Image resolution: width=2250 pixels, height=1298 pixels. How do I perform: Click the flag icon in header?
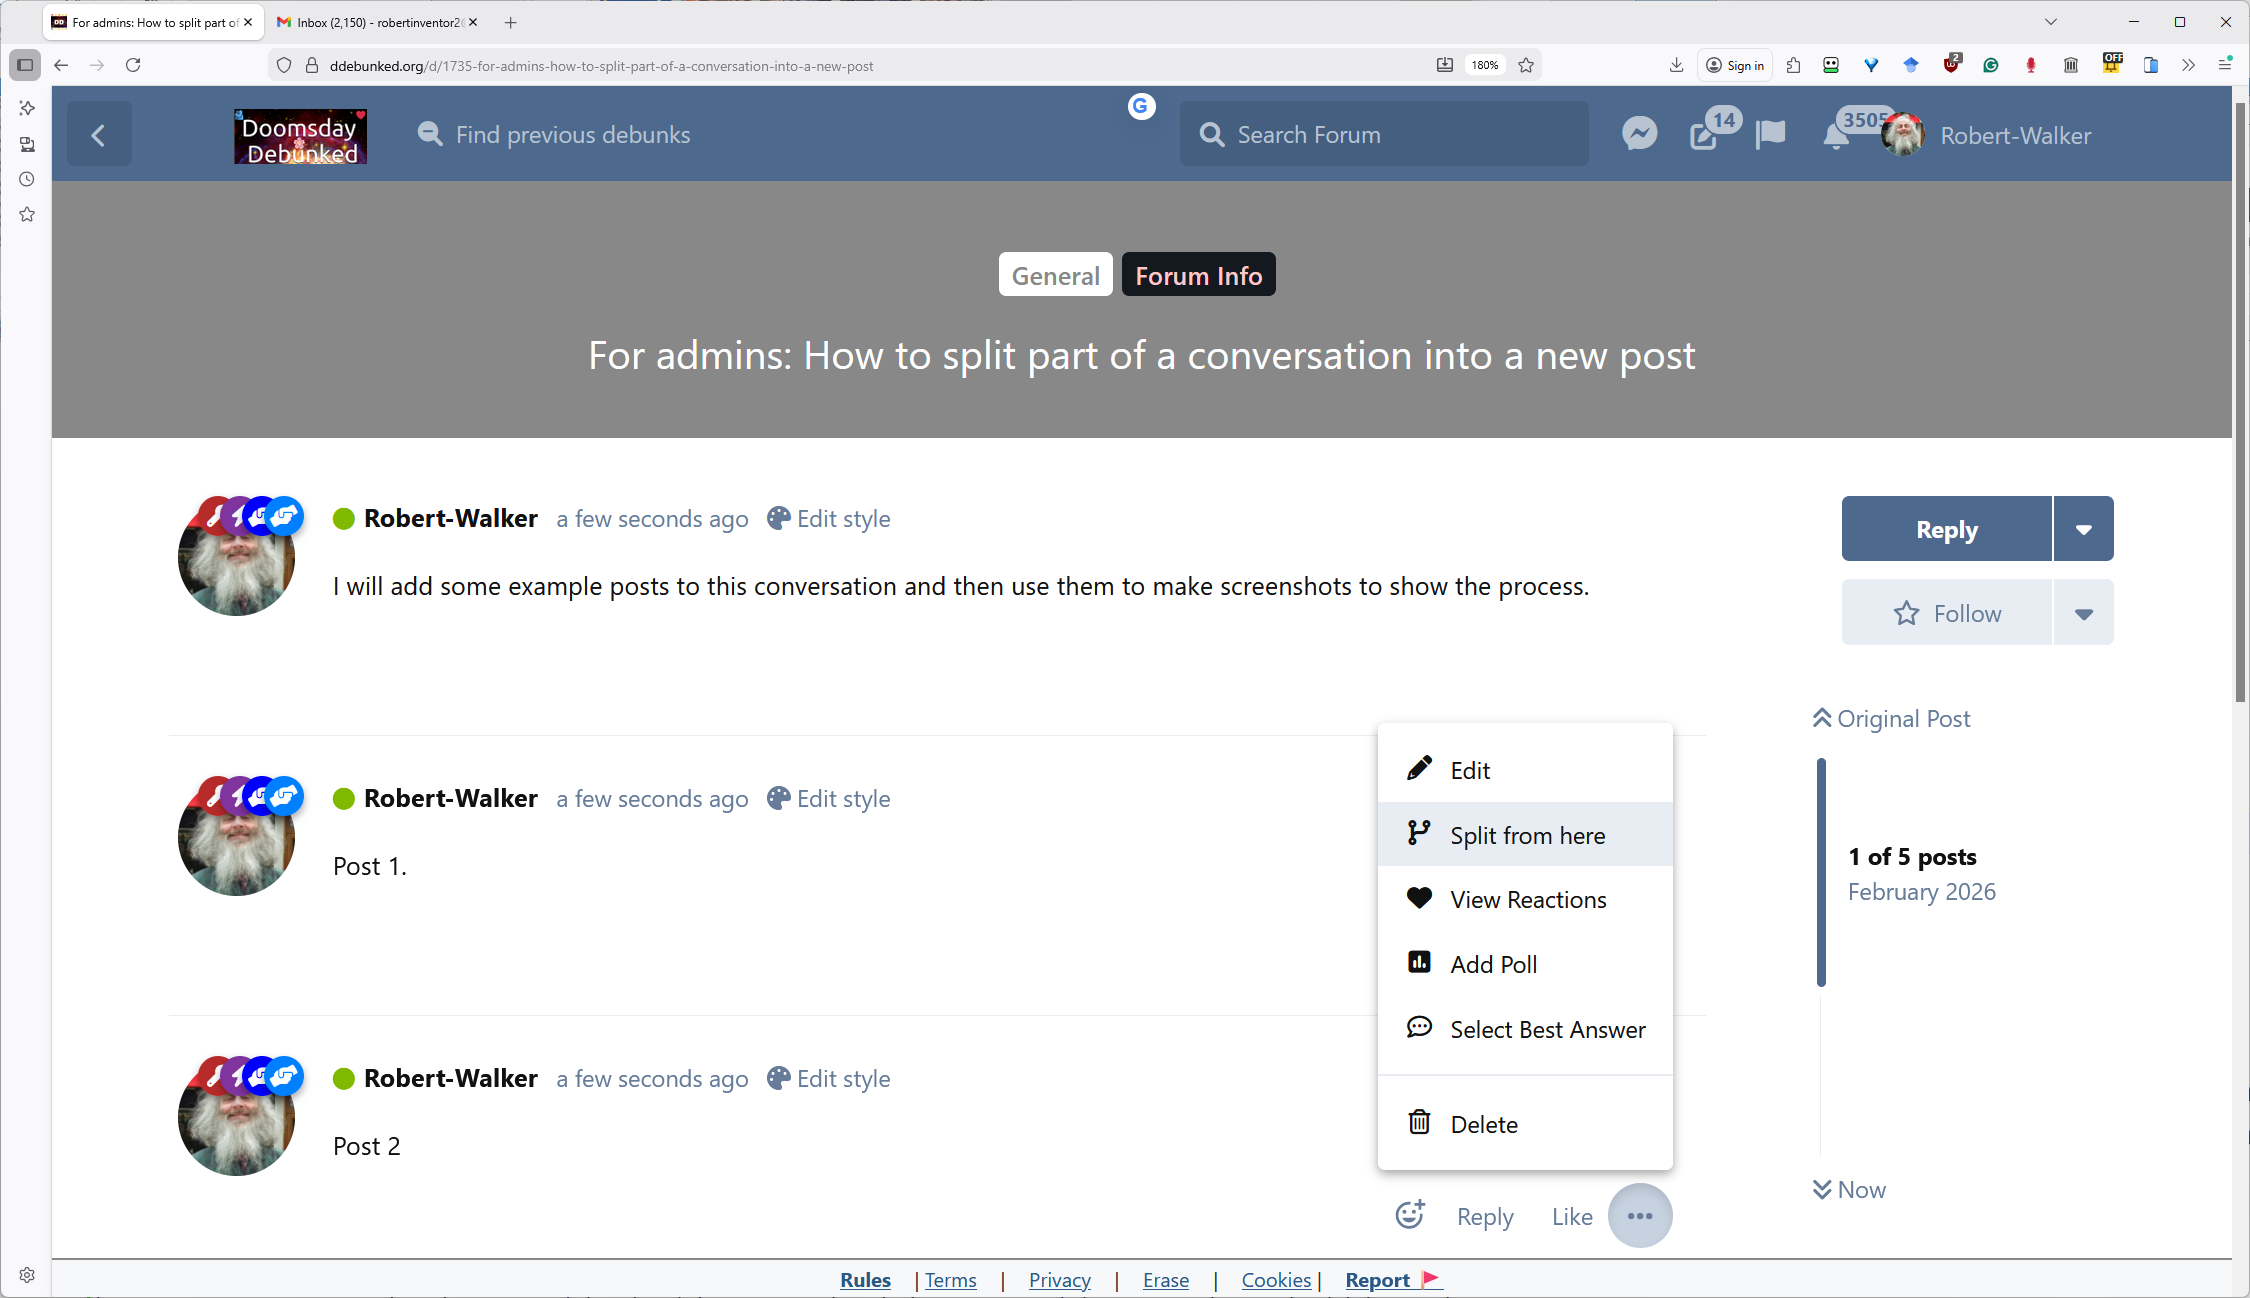click(1770, 134)
